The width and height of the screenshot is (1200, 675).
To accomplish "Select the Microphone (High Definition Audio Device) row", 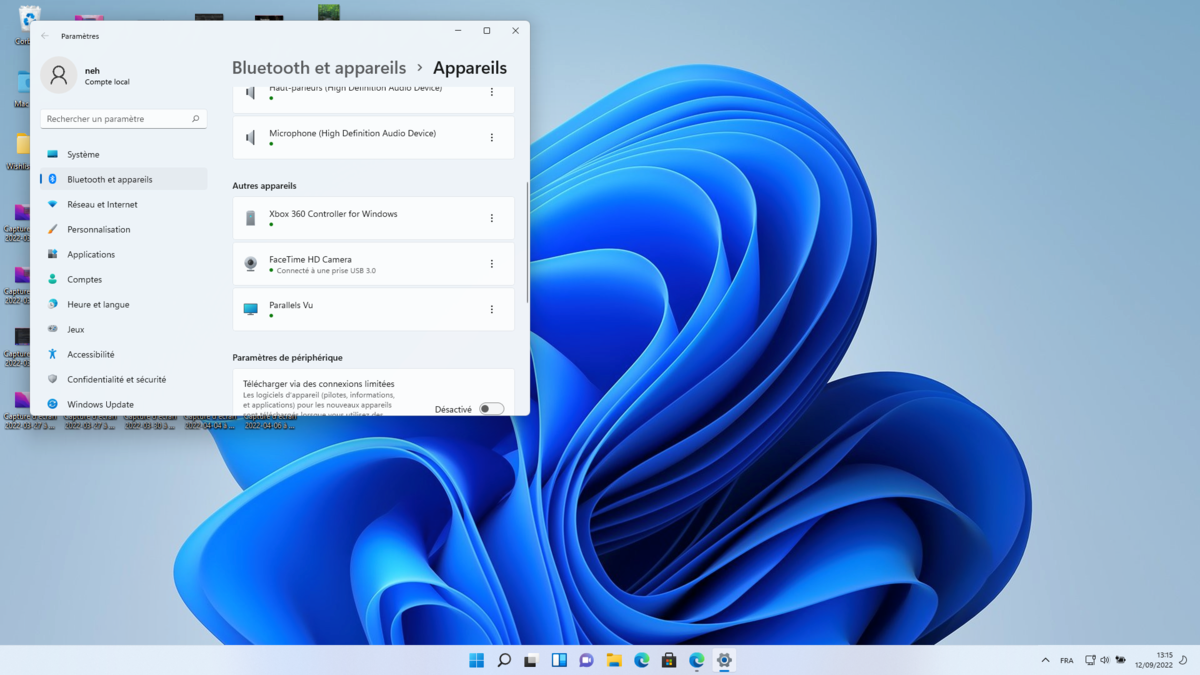I will [374, 138].
